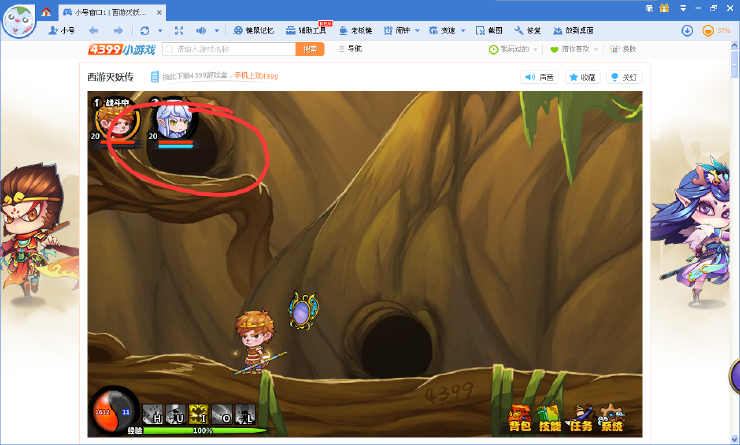This screenshot has height=445, width=740.
Task: Take a screenshot with 截图
Action: 489,30
